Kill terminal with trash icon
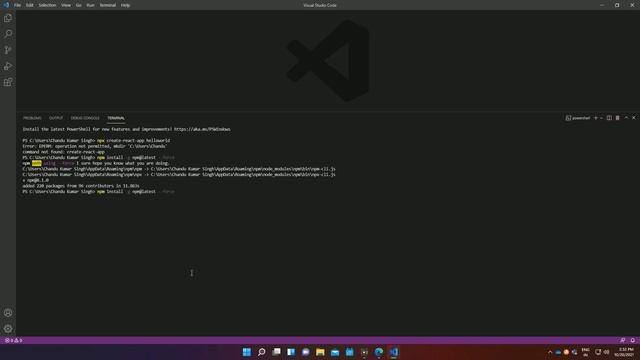The image size is (640, 360). tap(618, 118)
